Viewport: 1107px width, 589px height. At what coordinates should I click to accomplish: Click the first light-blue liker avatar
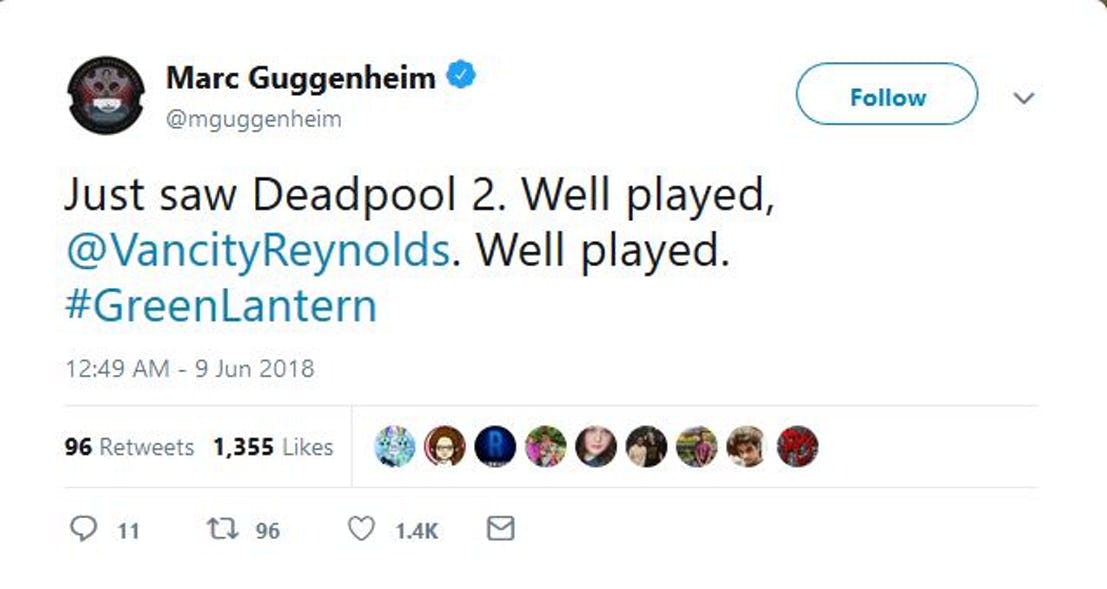tap(394, 446)
